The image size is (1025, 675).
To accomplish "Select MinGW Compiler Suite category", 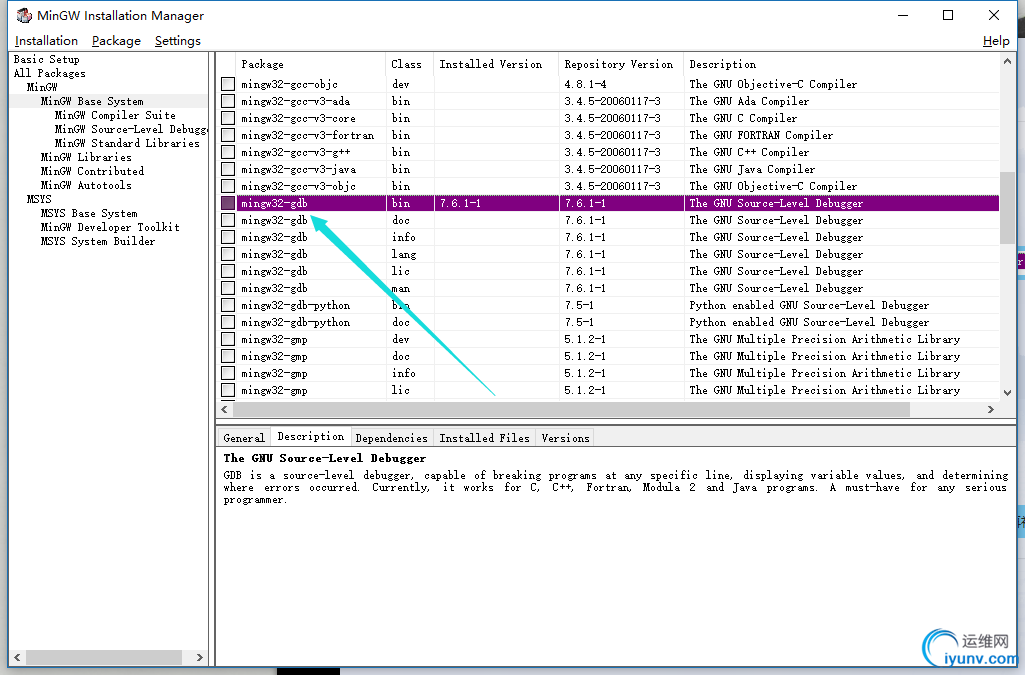I will [x=115, y=115].
